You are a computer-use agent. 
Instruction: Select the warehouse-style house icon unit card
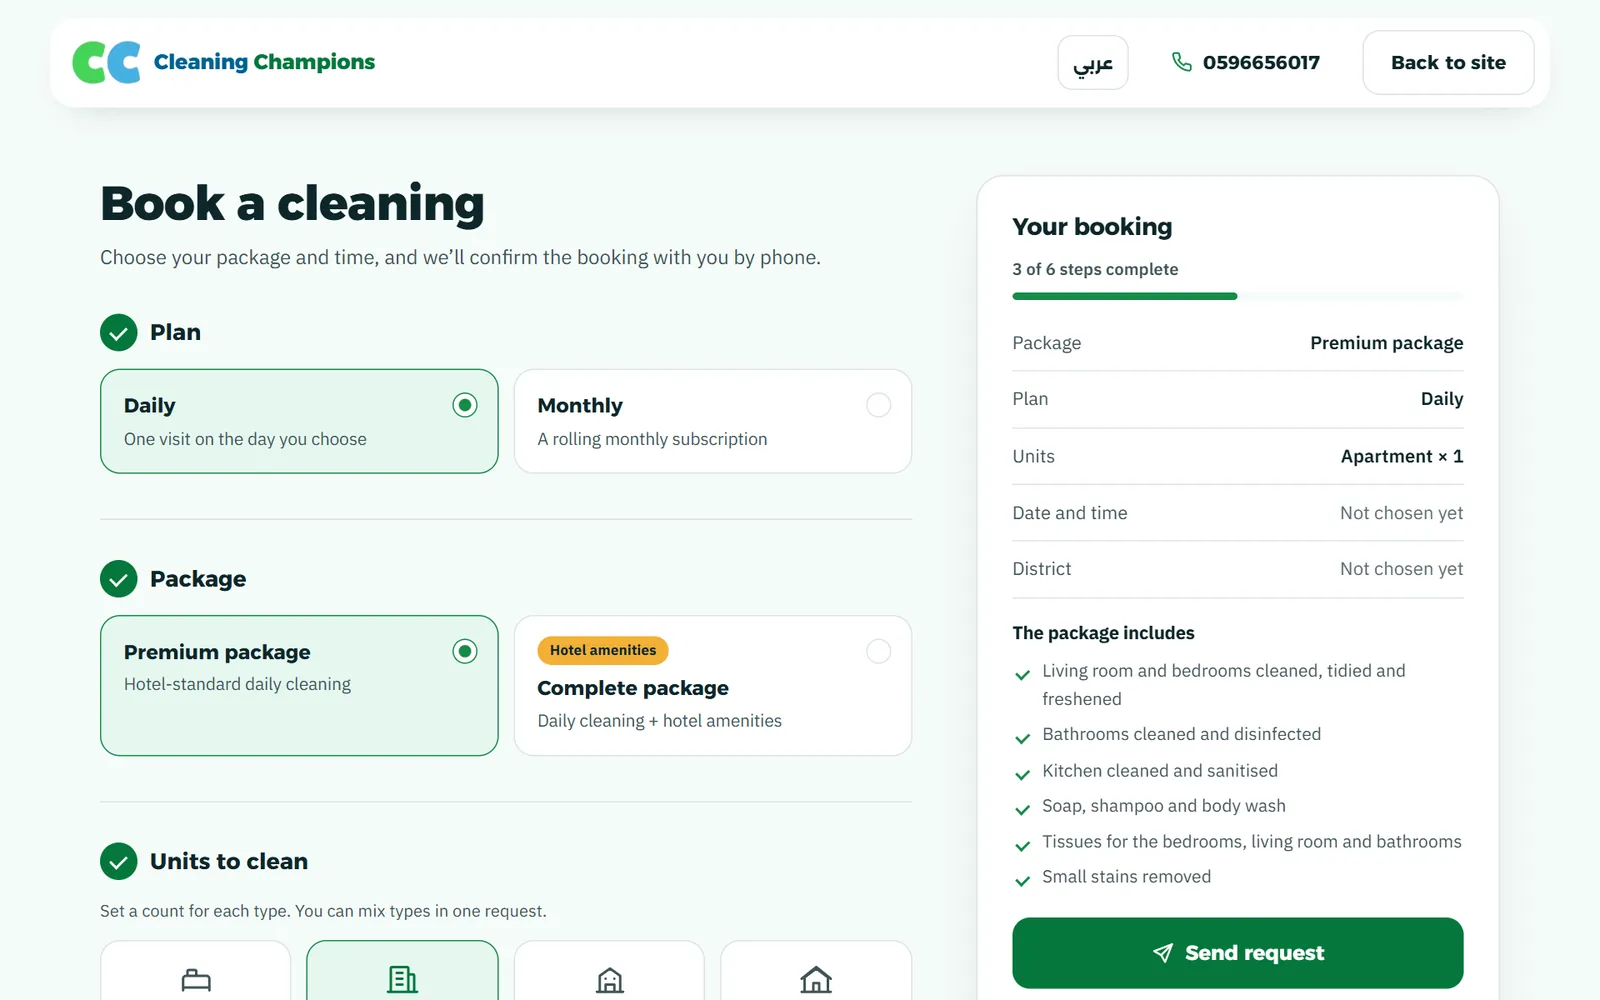[x=609, y=972]
